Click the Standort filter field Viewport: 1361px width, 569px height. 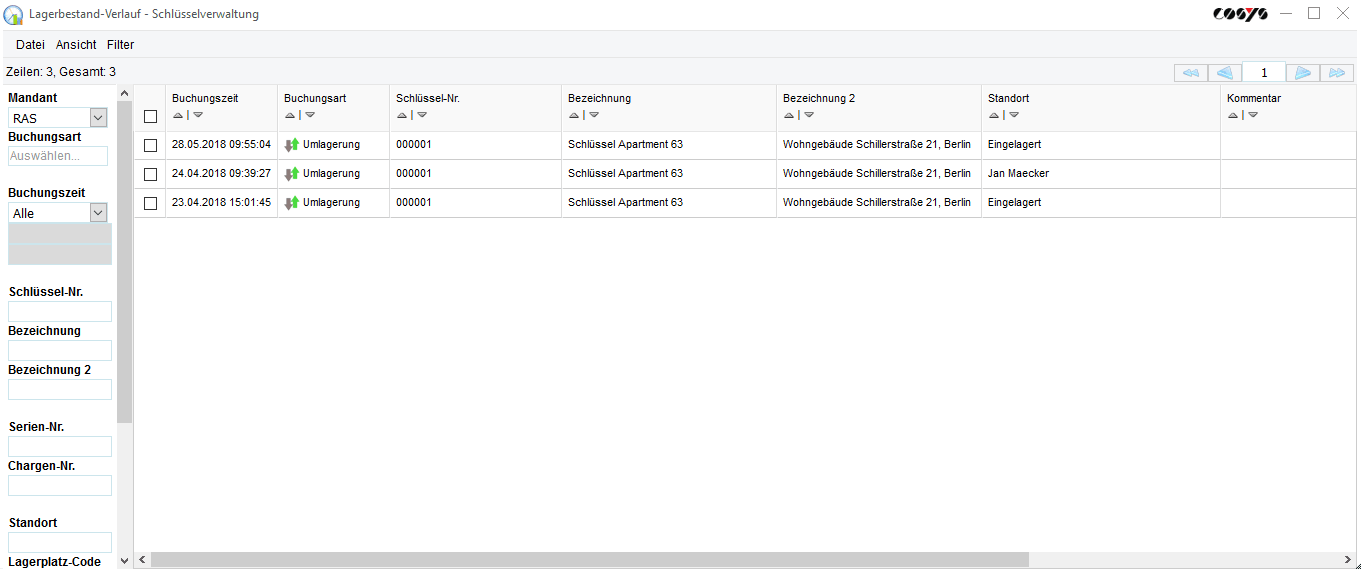(60, 543)
